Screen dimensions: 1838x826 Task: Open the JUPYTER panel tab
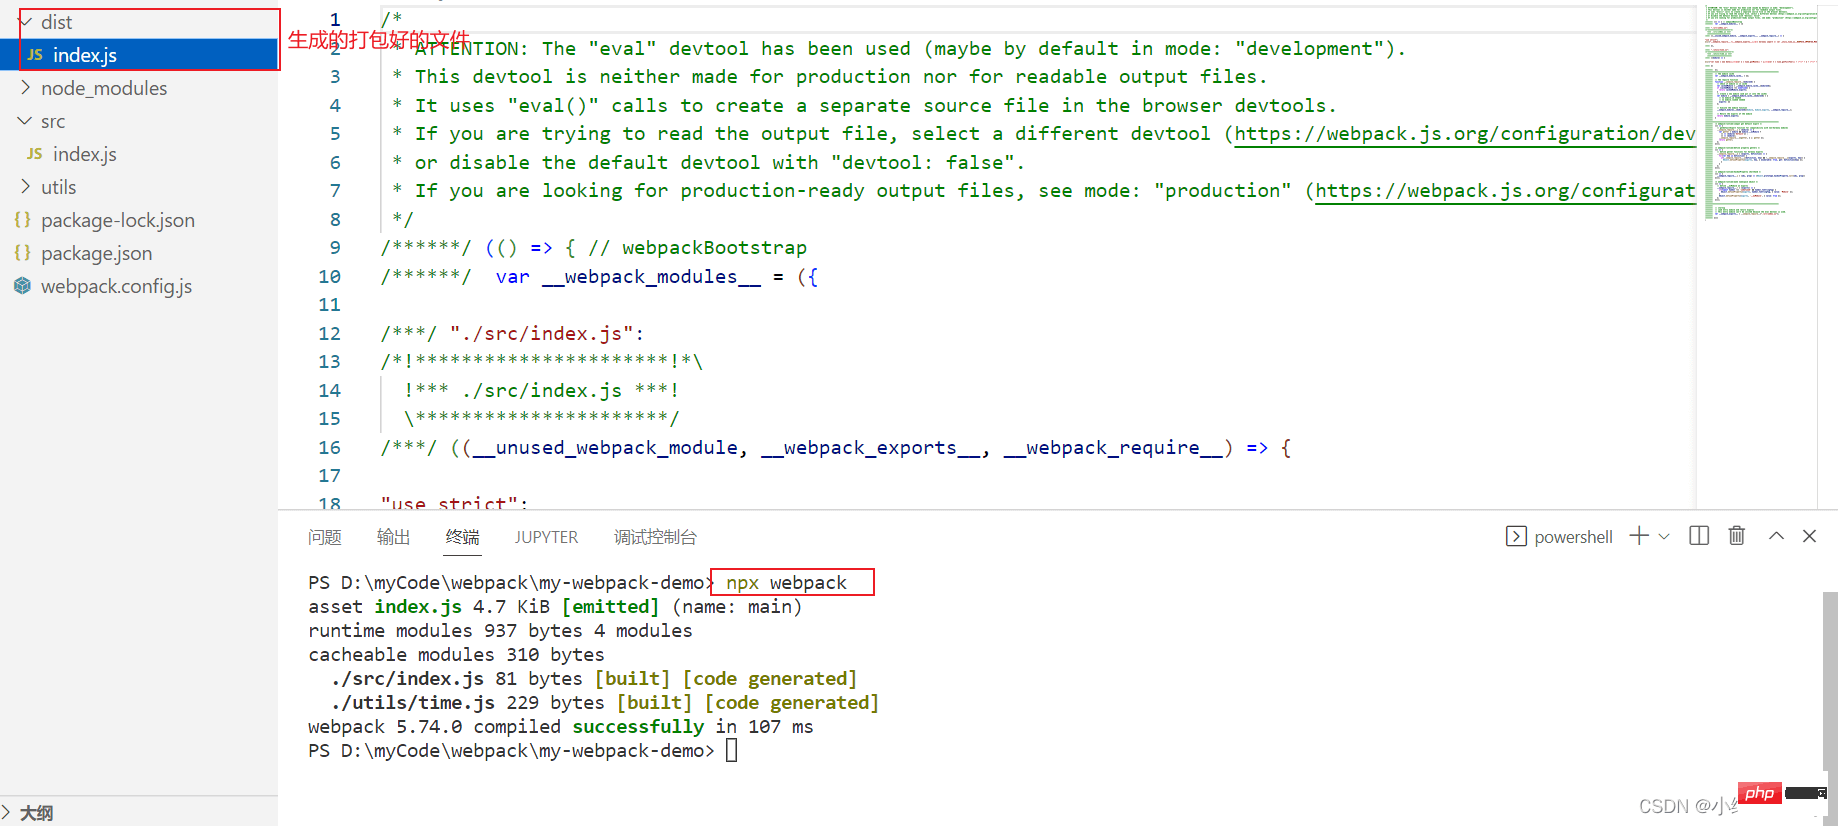pyautogui.click(x=546, y=537)
